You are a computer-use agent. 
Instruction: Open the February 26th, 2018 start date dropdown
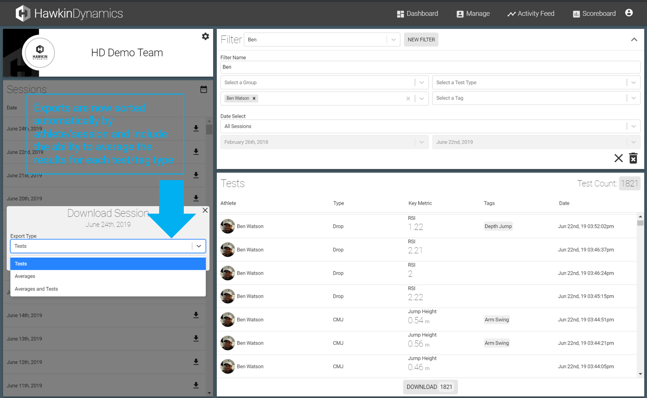(x=324, y=142)
